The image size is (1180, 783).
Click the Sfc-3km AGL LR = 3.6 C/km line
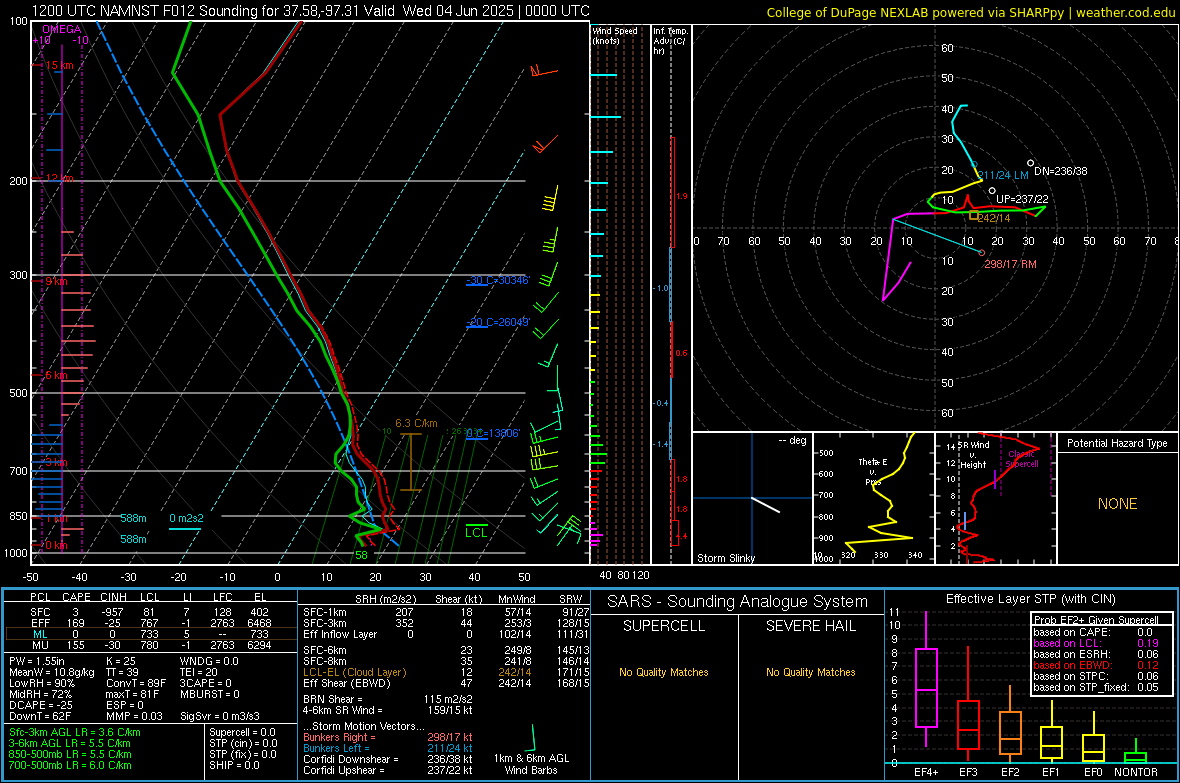75,732
